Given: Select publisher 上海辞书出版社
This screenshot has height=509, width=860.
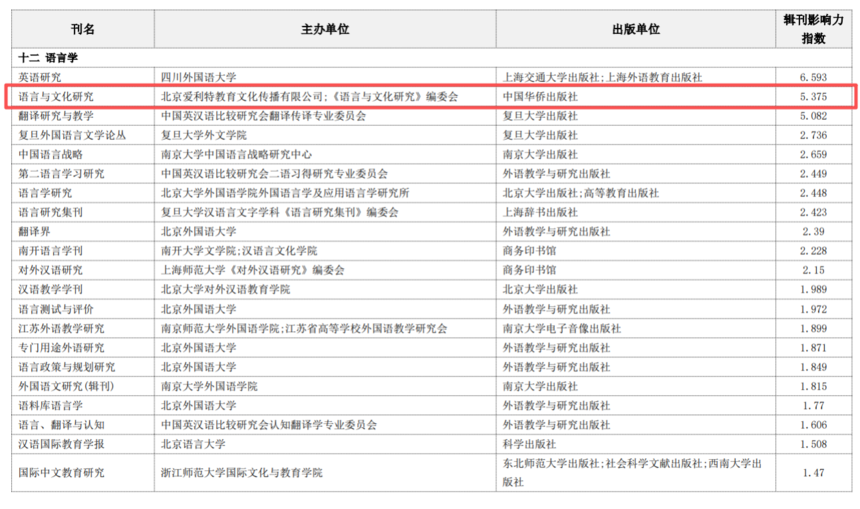Looking at the screenshot, I should tap(540, 212).
